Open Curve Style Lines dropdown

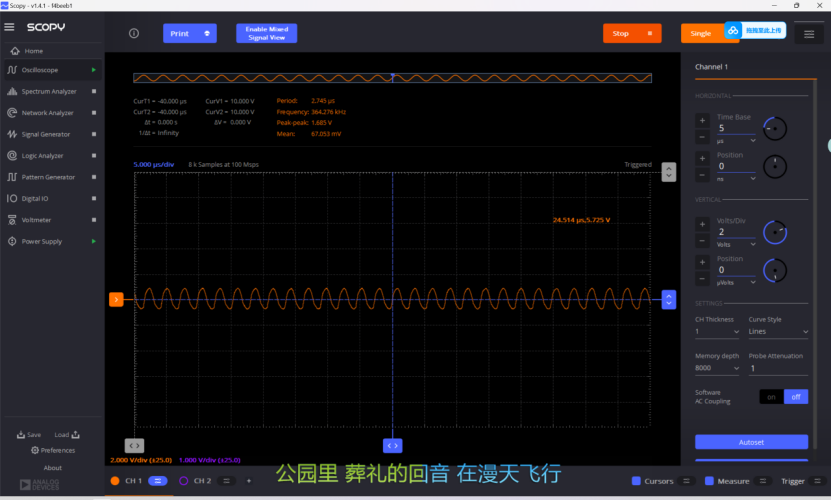778,332
